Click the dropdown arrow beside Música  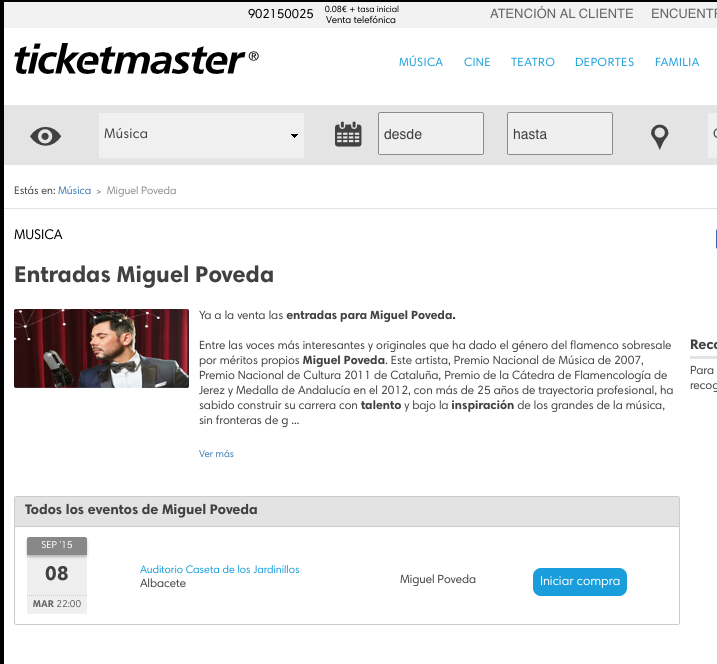tap(294, 136)
